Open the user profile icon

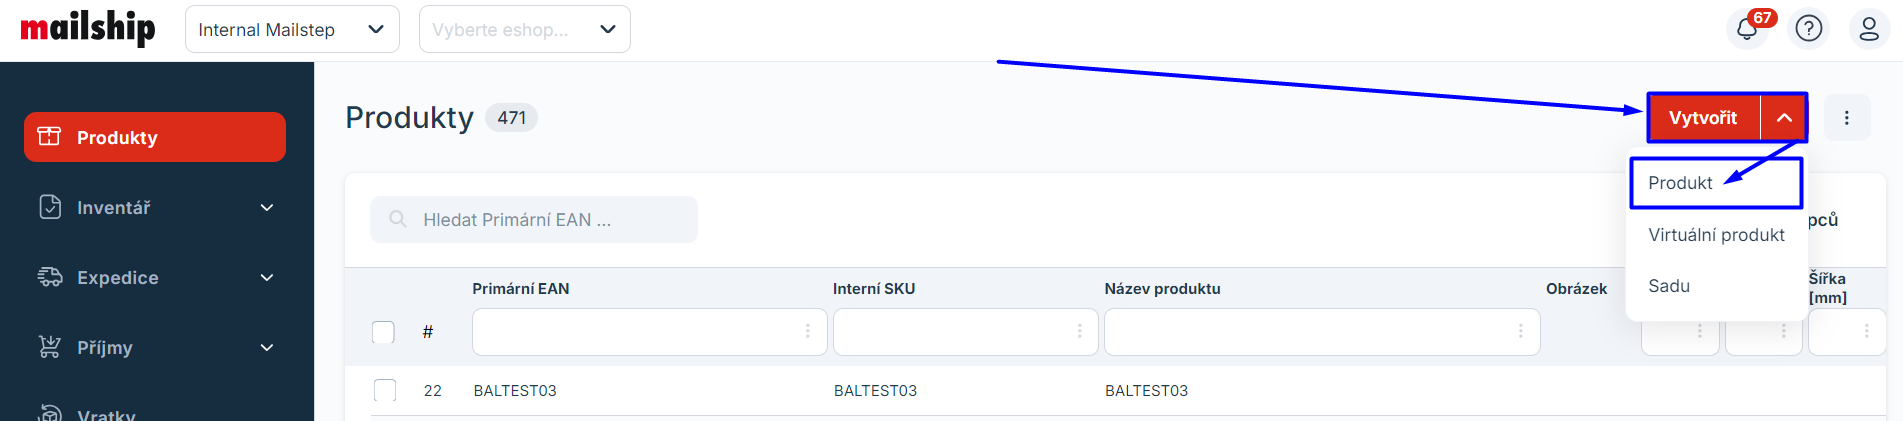tap(1868, 29)
